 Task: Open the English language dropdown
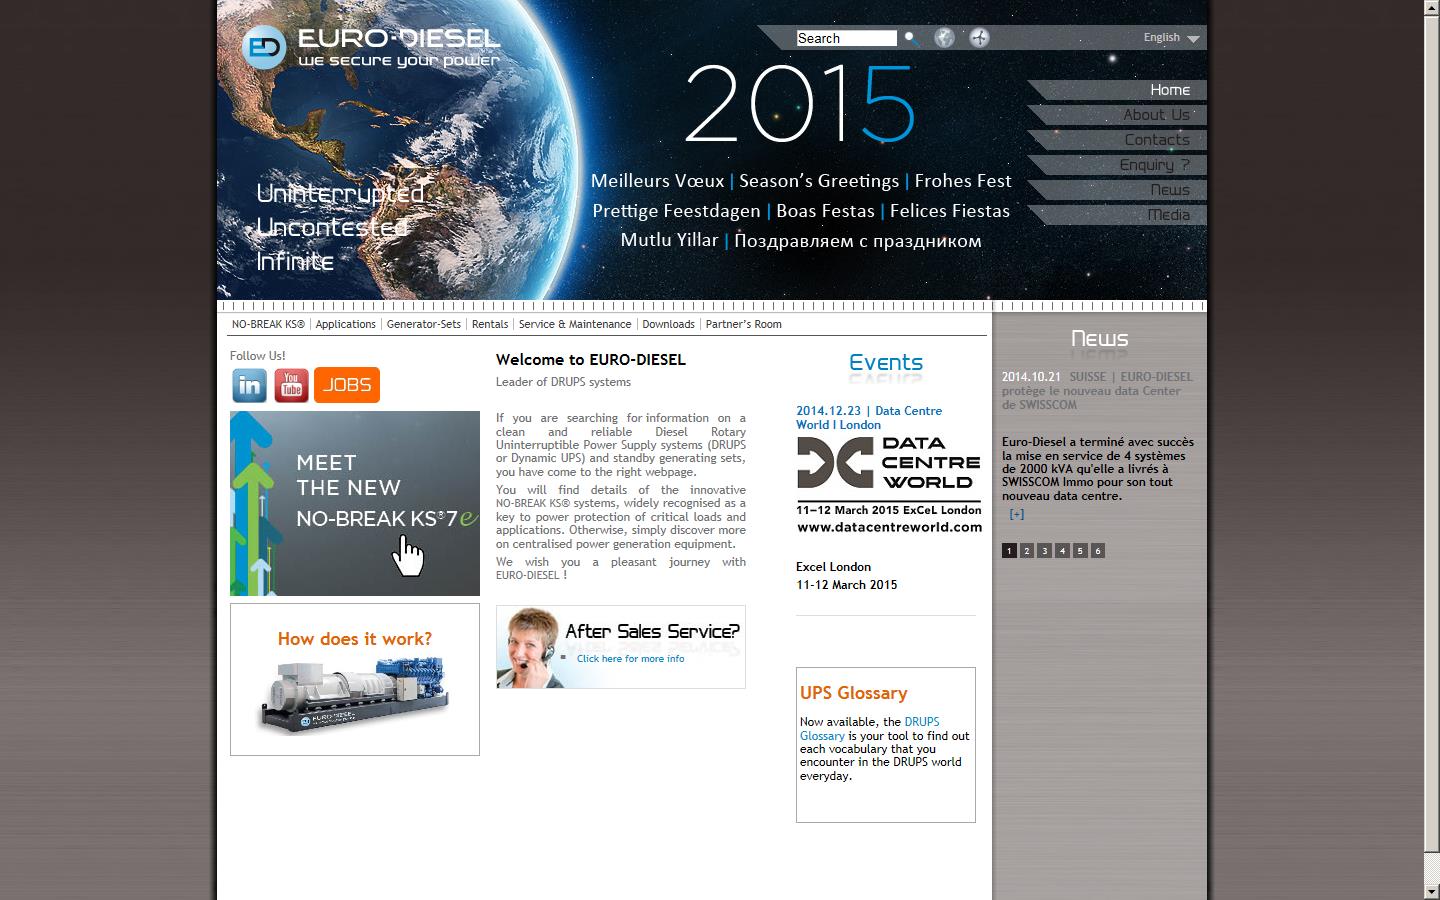tap(1171, 38)
